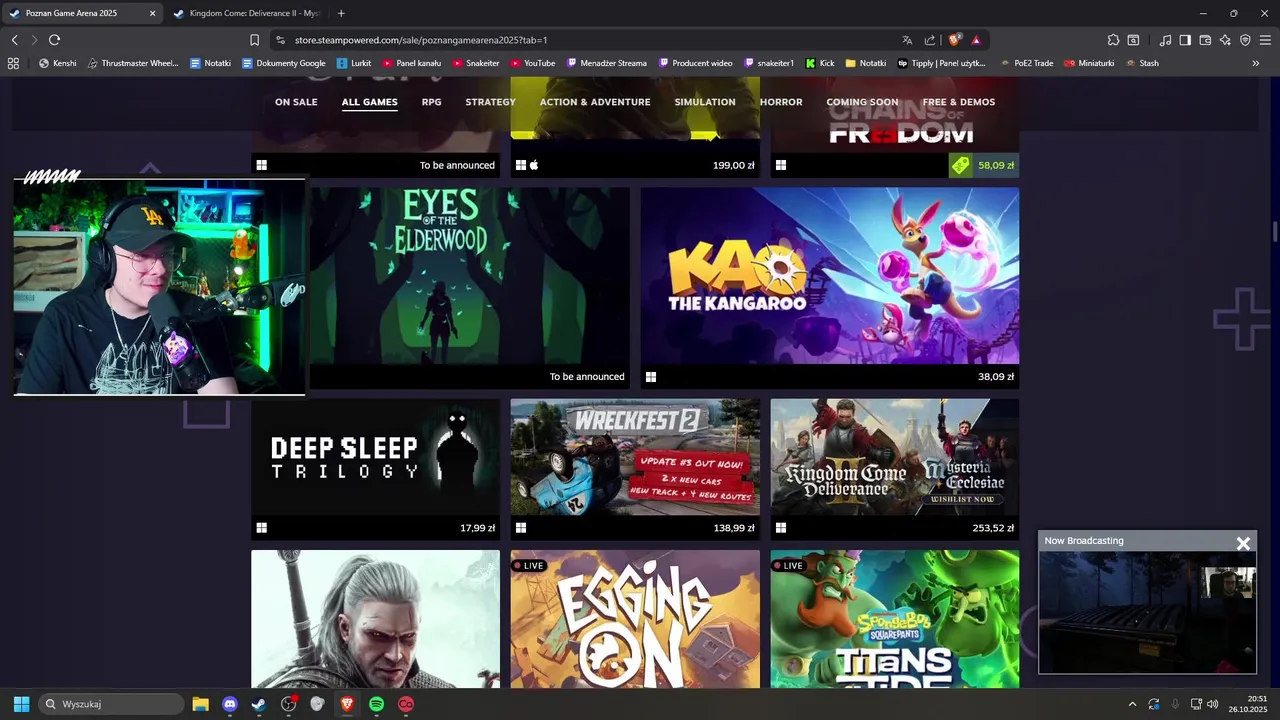Select the HORROR tab
The width and height of the screenshot is (1280, 720).
(781, 102)
